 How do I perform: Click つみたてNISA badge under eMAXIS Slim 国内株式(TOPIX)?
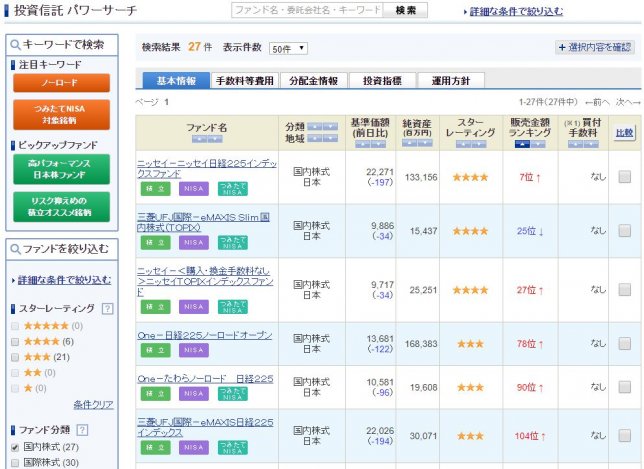tap(232, 242)
